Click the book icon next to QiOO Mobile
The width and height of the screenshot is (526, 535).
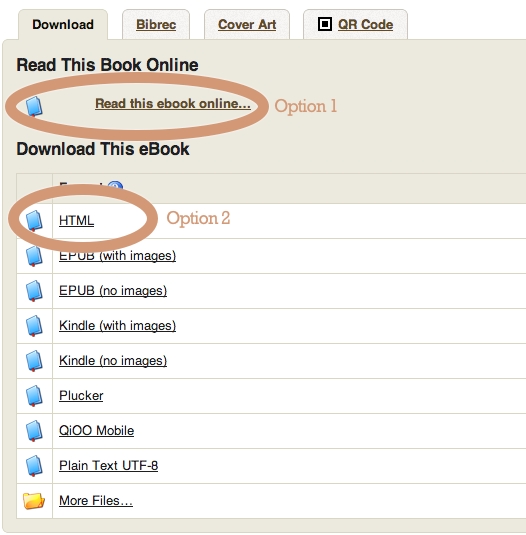34,431
